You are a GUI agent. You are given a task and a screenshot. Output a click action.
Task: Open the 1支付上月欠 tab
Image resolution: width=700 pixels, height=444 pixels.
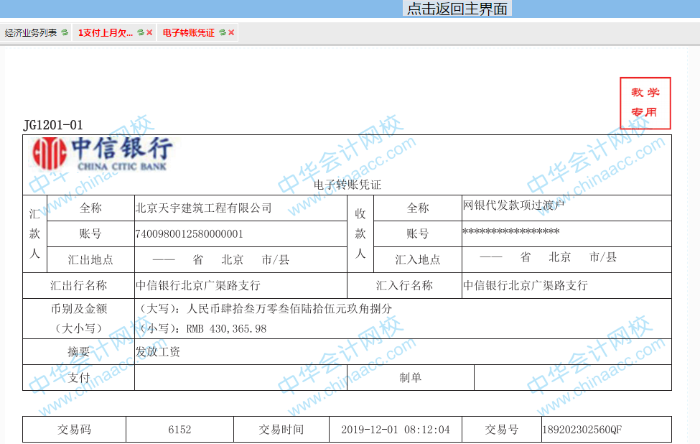[x=104, y=33]
